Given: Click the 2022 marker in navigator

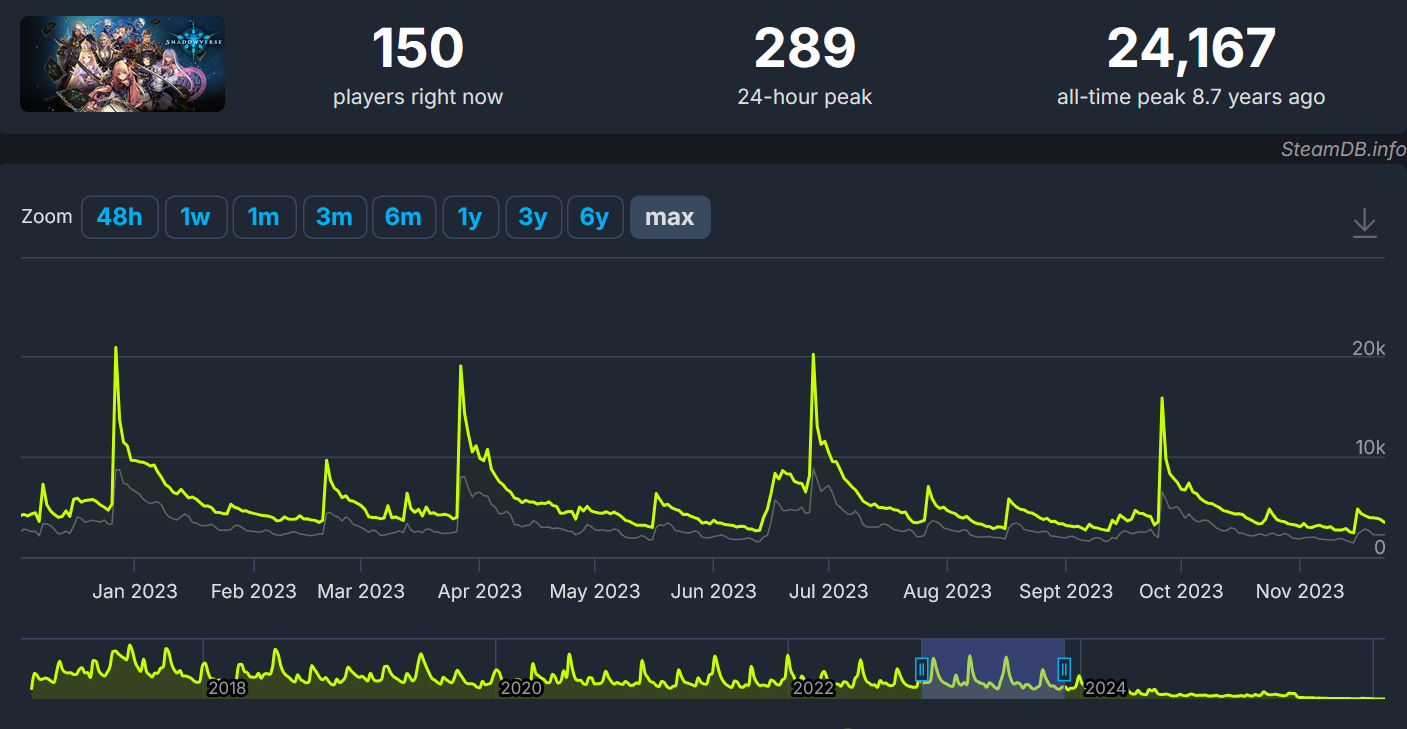Looking at the screenshot, I should [813, 688].
